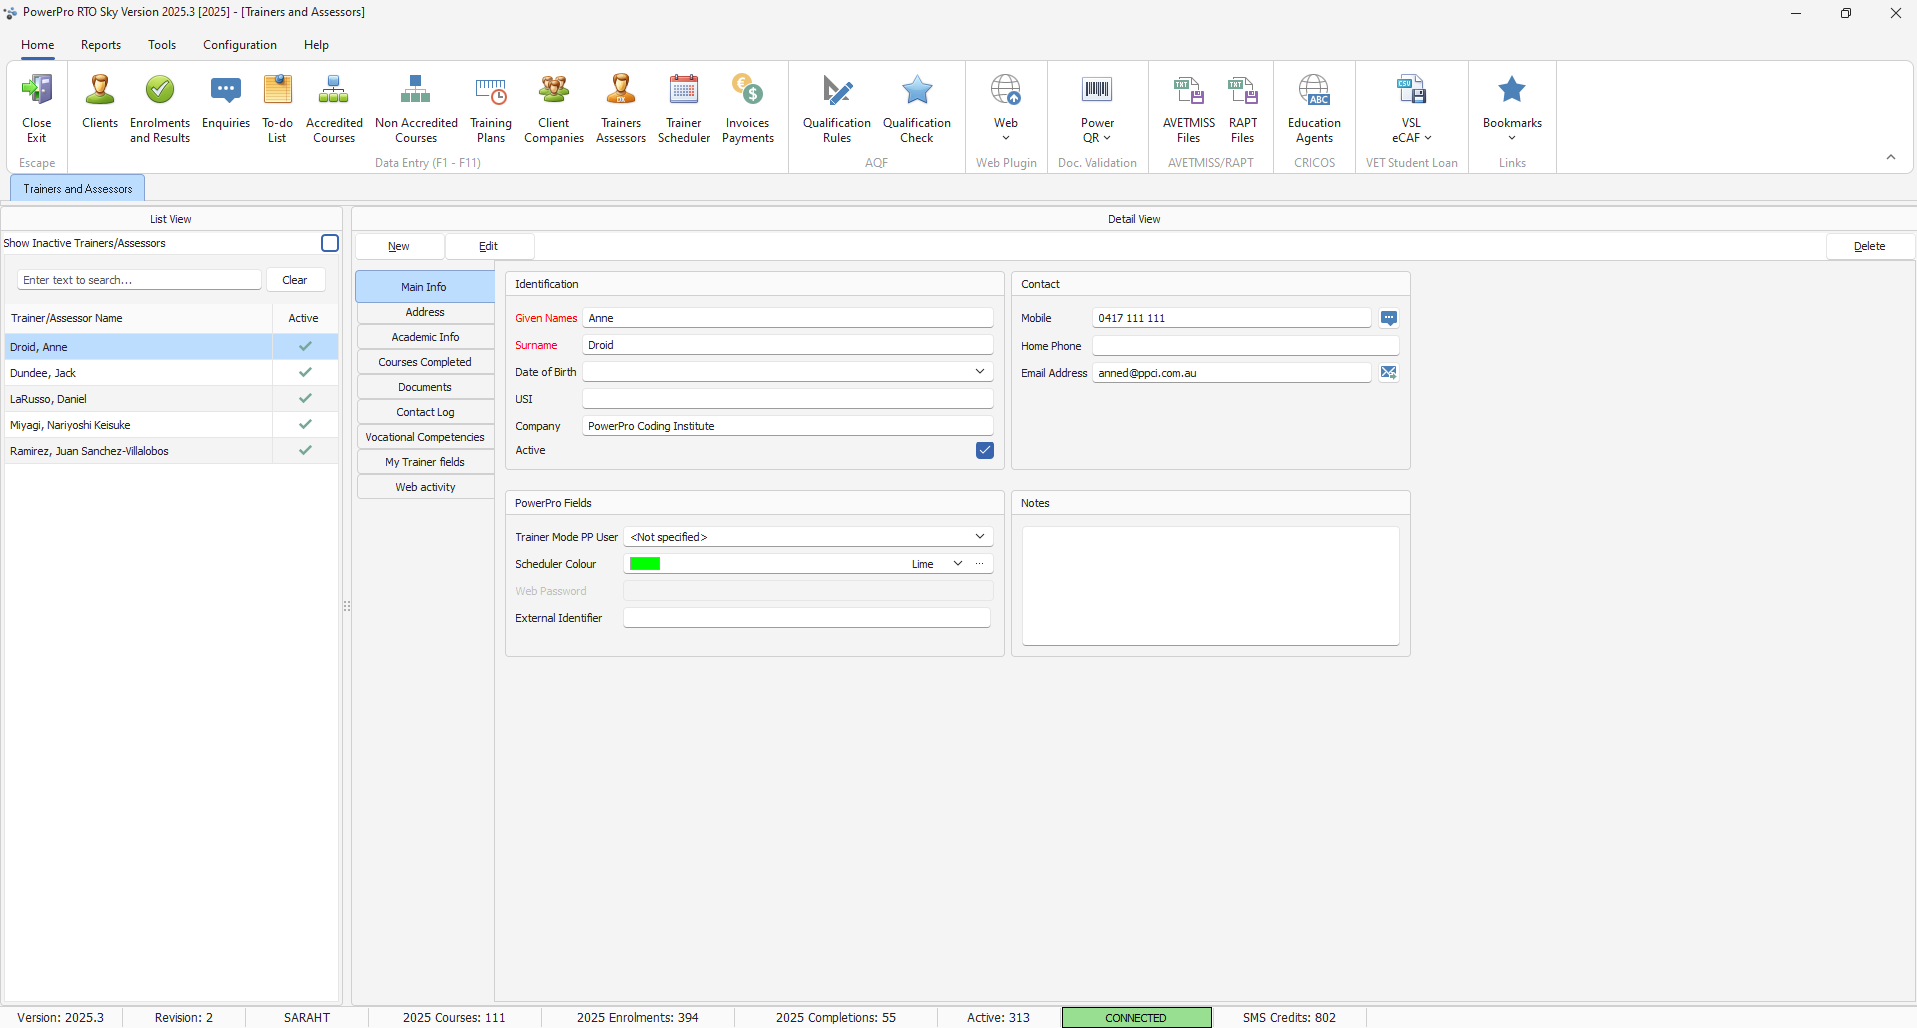
Task: Expand the Date of Birth dropdown
Action: coord(980,372)
